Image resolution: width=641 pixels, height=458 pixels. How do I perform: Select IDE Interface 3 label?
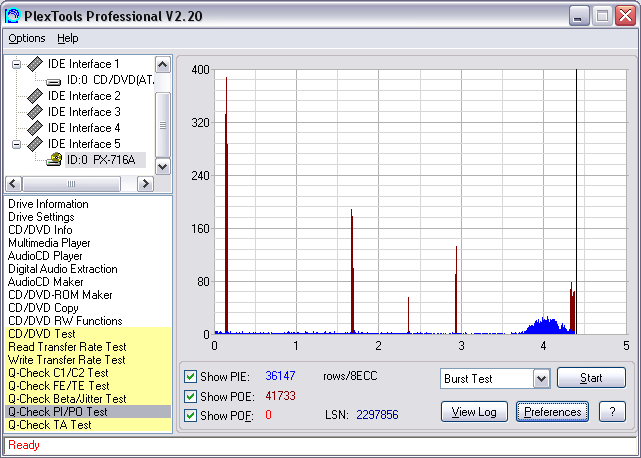(84, 112)
